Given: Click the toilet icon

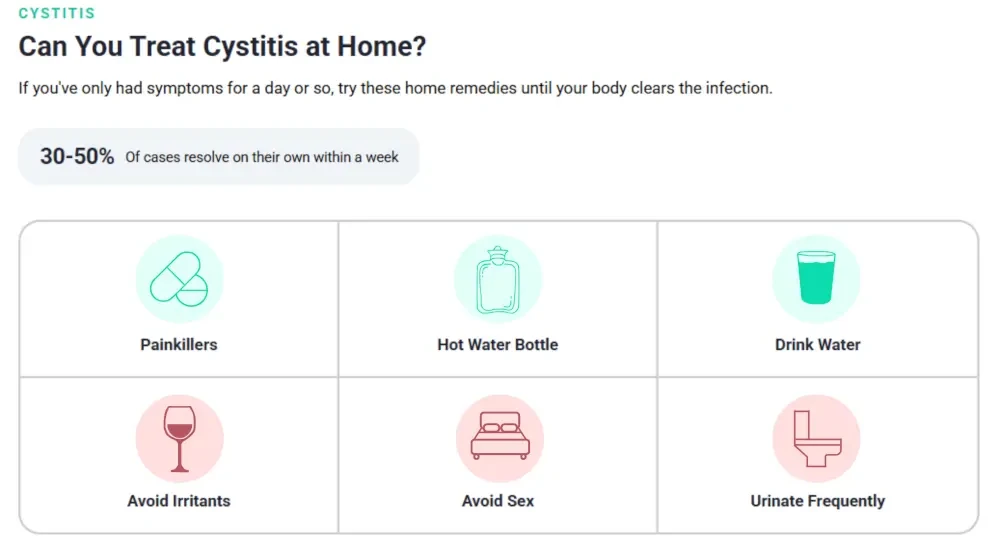Looking at the screenshot, I should [x=816, y=438].
